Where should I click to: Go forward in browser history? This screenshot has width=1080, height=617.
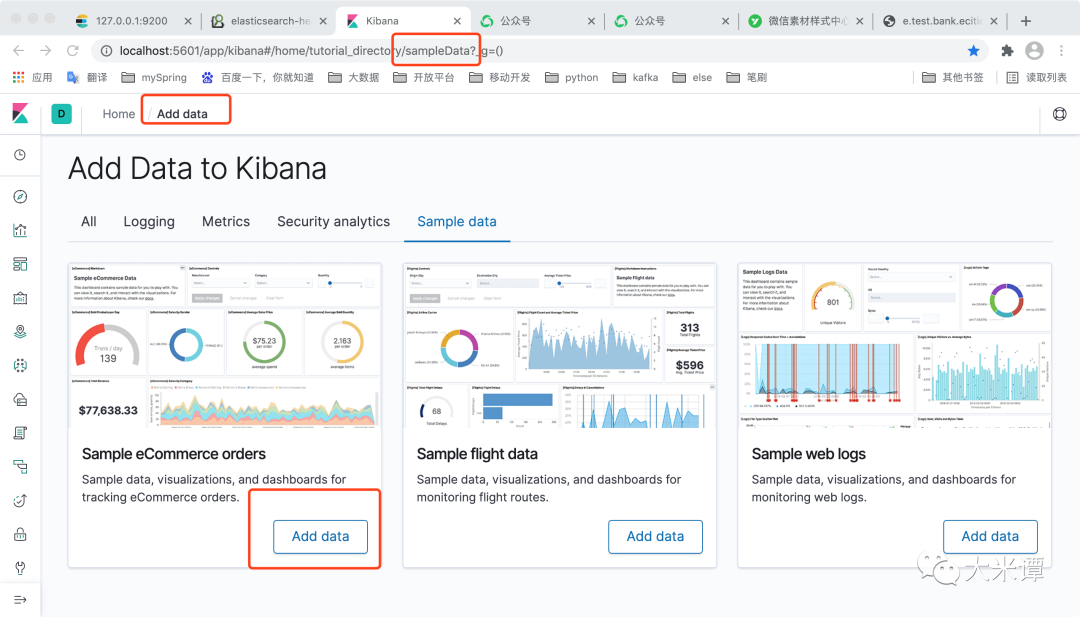(45, 50)
